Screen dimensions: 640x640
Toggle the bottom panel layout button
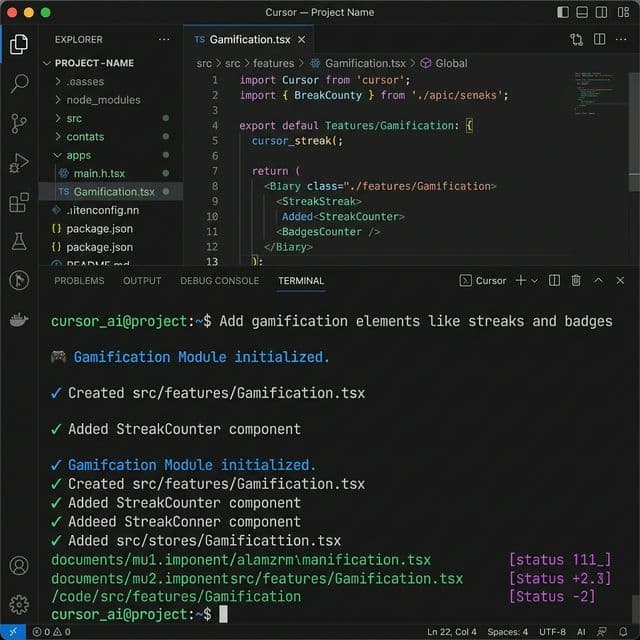click(x=582, y=12)
